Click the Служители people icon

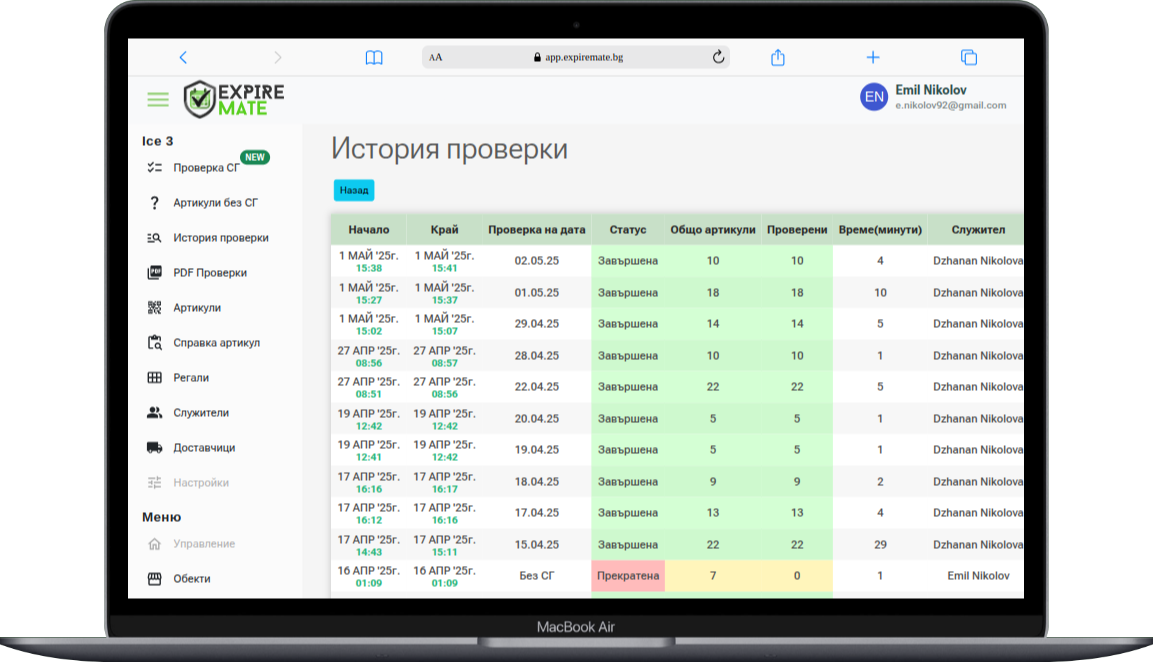click(154, 413)
